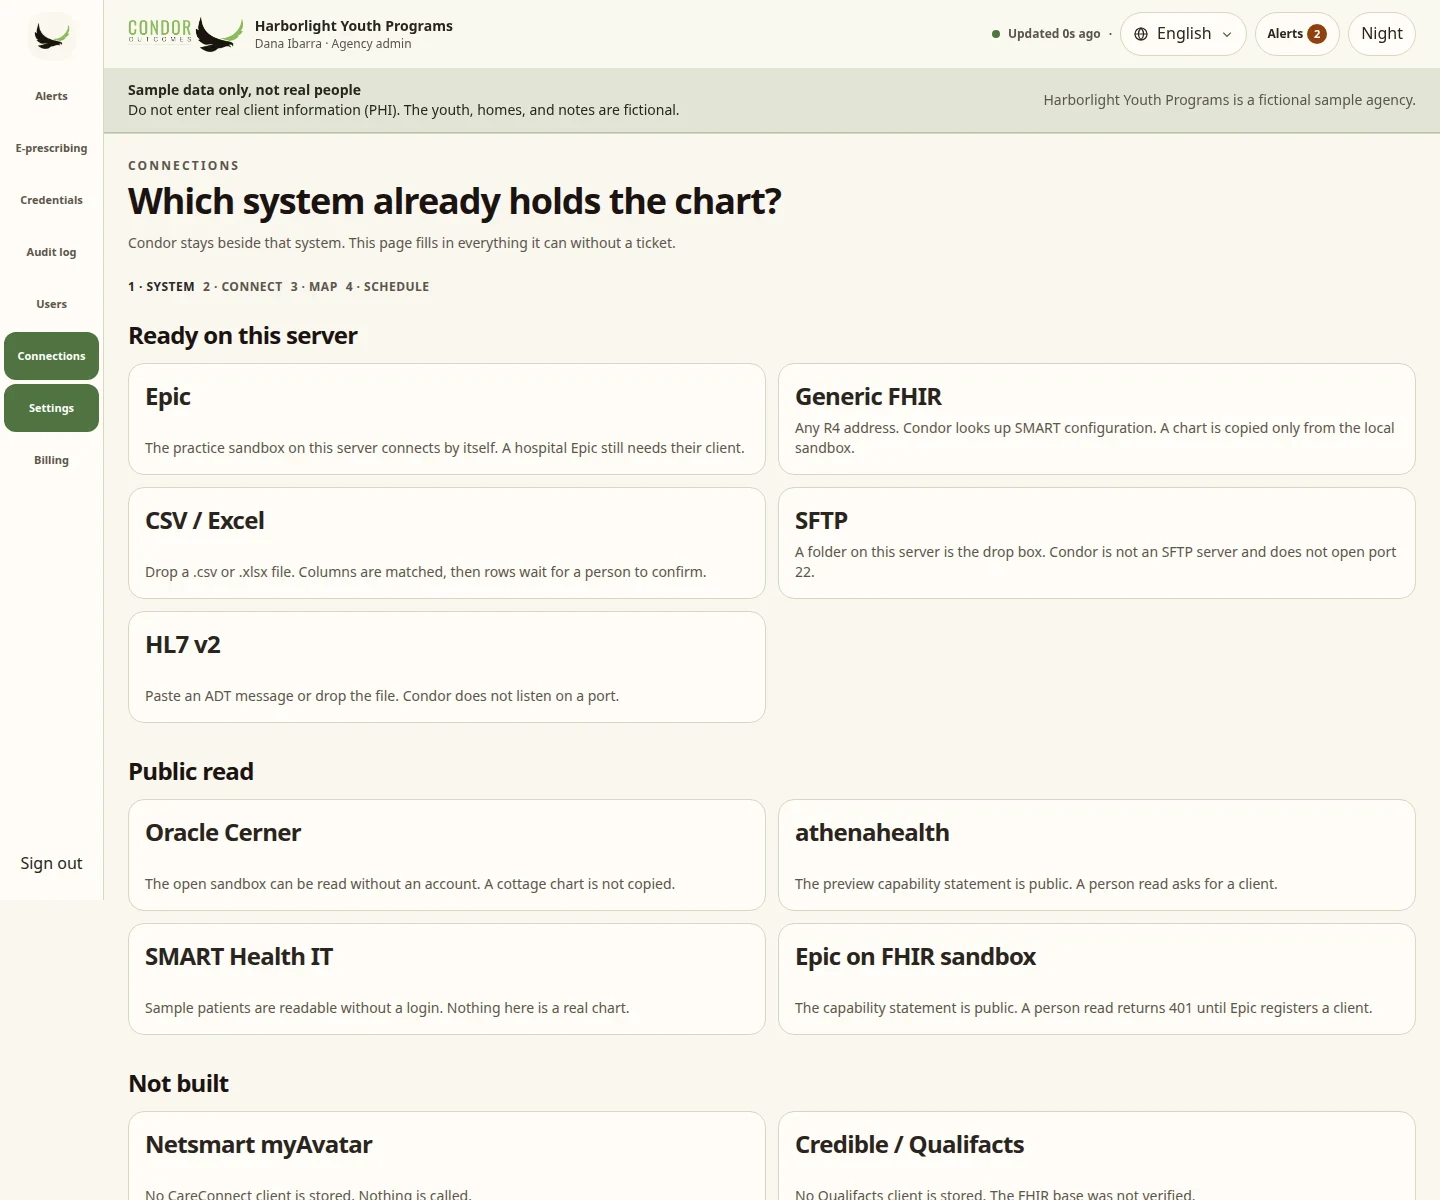Open the Audit log sidebar item

[51, 252]
